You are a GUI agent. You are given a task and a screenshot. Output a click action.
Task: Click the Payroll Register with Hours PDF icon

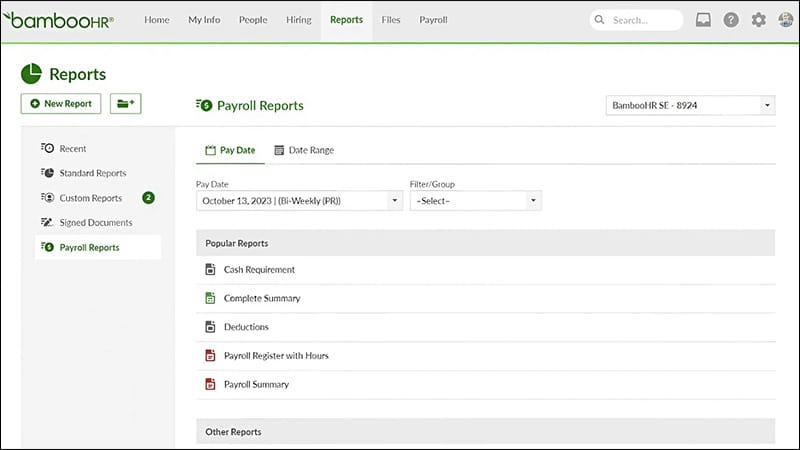tap(210, 356)
